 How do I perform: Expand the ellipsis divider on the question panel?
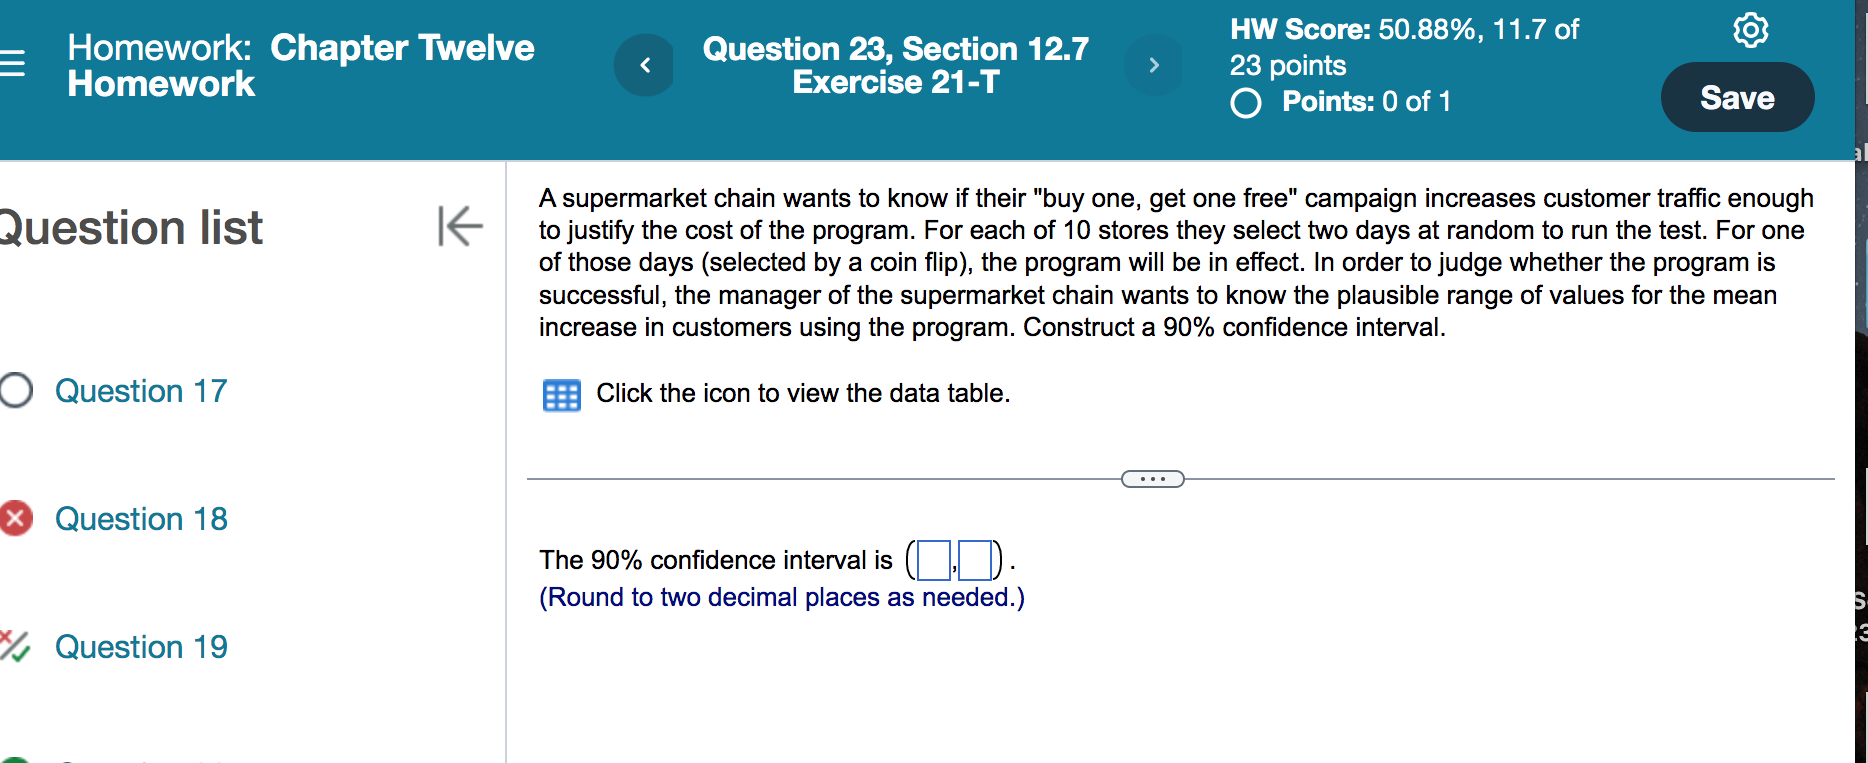click(x=1152, y=479)
